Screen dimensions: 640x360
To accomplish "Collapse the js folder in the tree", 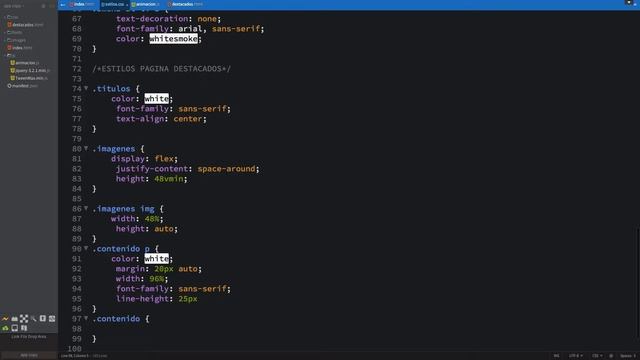I will click(10, 55).
